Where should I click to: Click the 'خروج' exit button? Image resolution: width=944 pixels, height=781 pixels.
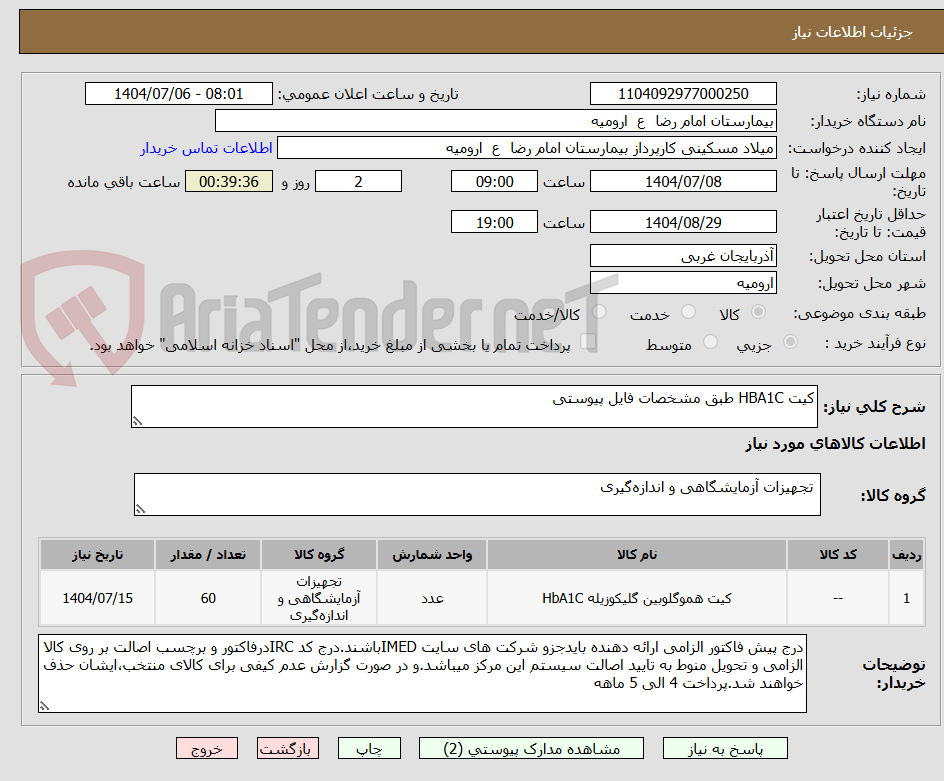click(x=206, y=748)
